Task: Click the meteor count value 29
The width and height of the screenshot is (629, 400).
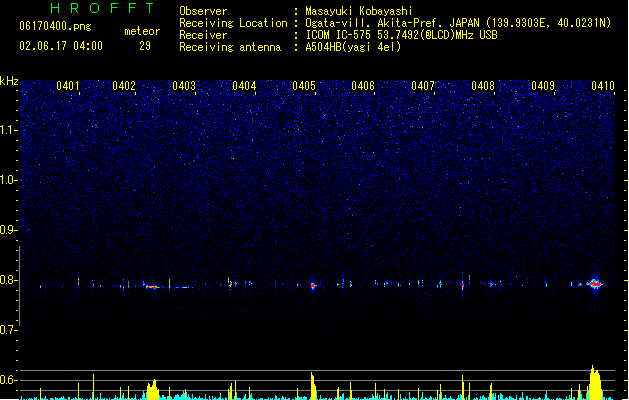Action: point(145,46)
